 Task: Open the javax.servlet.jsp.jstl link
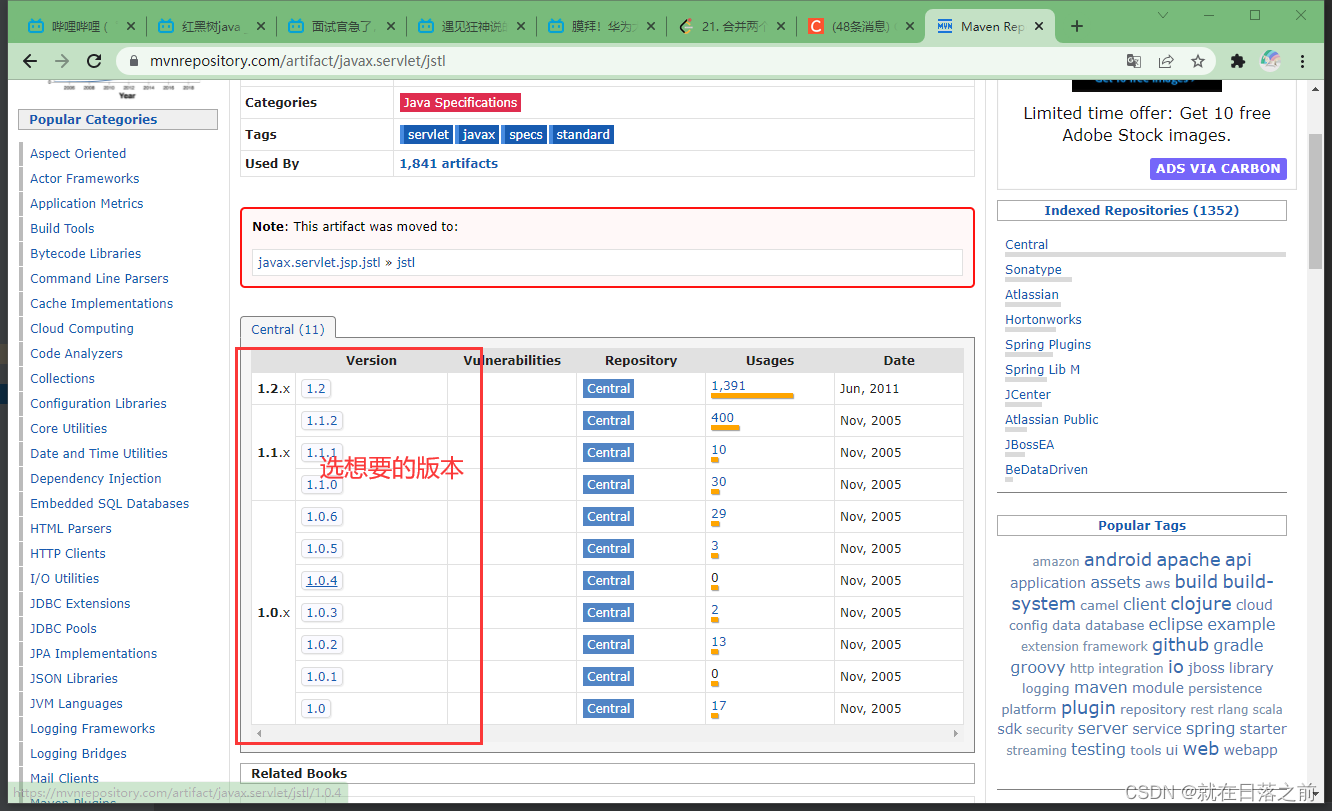coord(319,263)
